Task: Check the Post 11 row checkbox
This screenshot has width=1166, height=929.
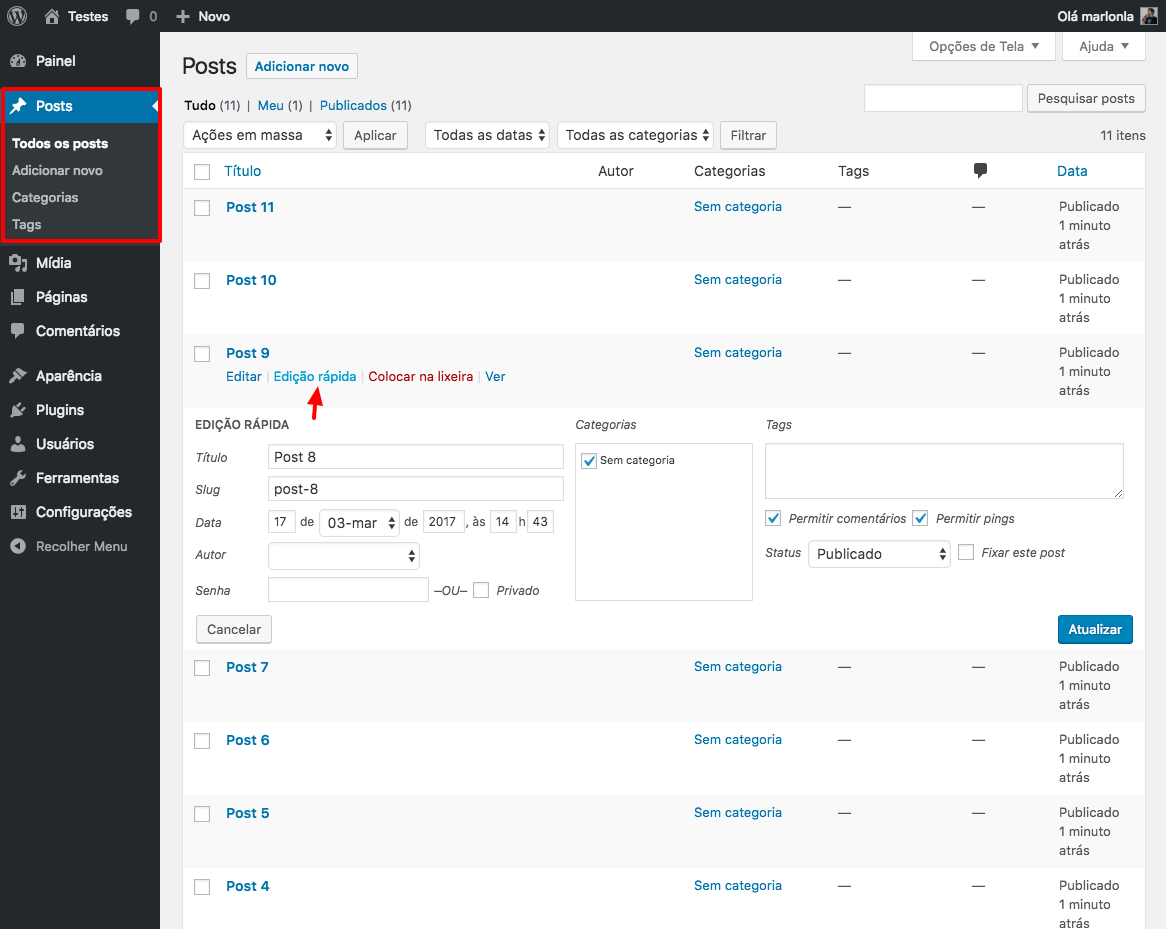Action: click(202, 208)
